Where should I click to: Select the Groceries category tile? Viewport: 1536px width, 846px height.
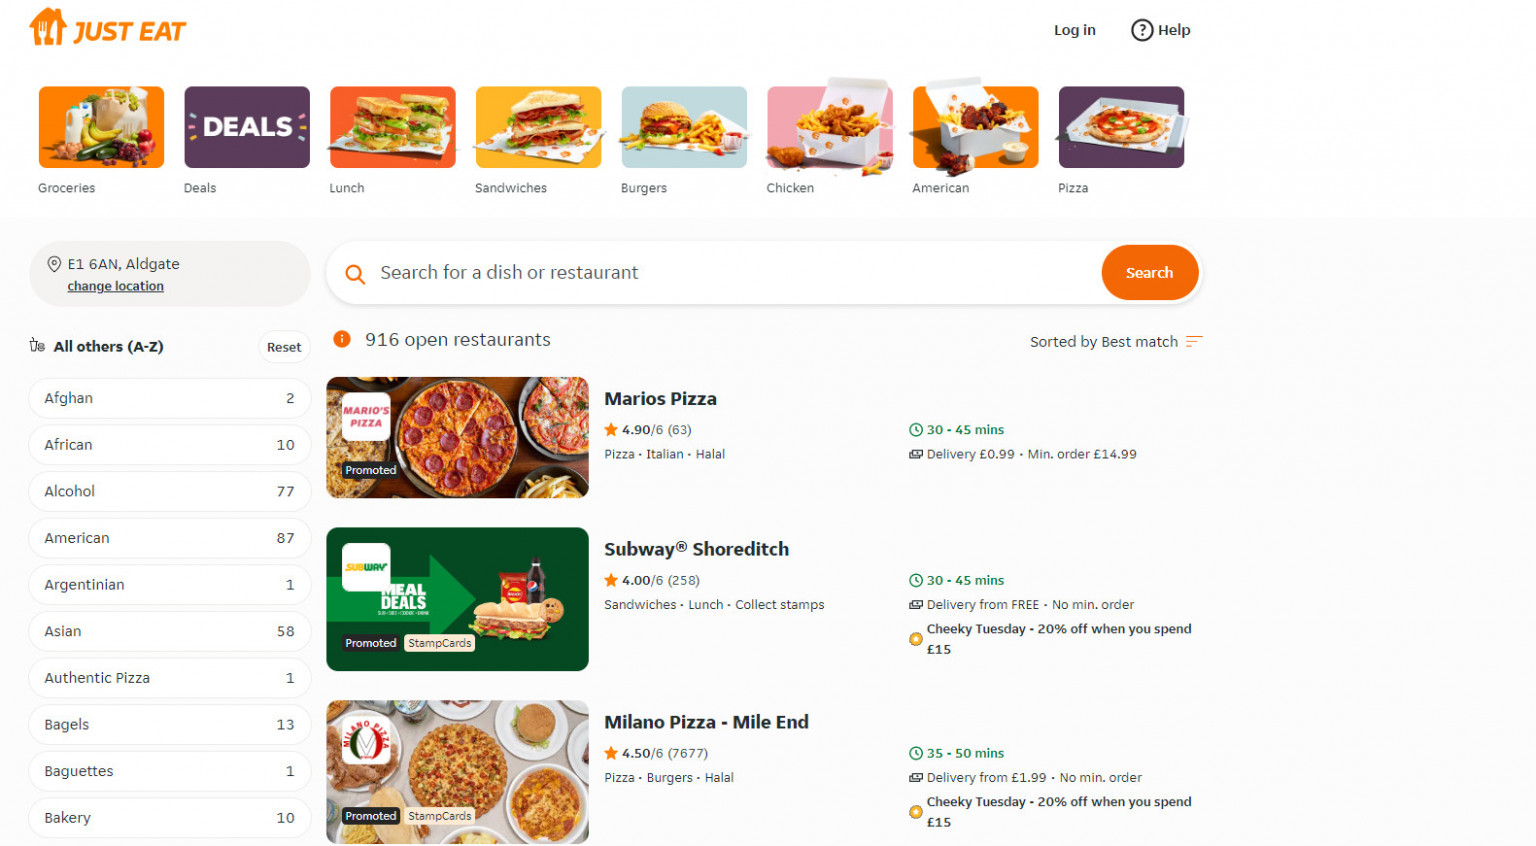pos(100,127)
